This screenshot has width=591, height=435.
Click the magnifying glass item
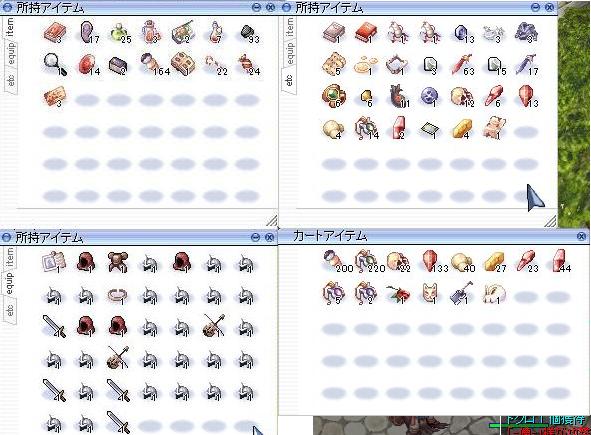(x=55, y=65)
